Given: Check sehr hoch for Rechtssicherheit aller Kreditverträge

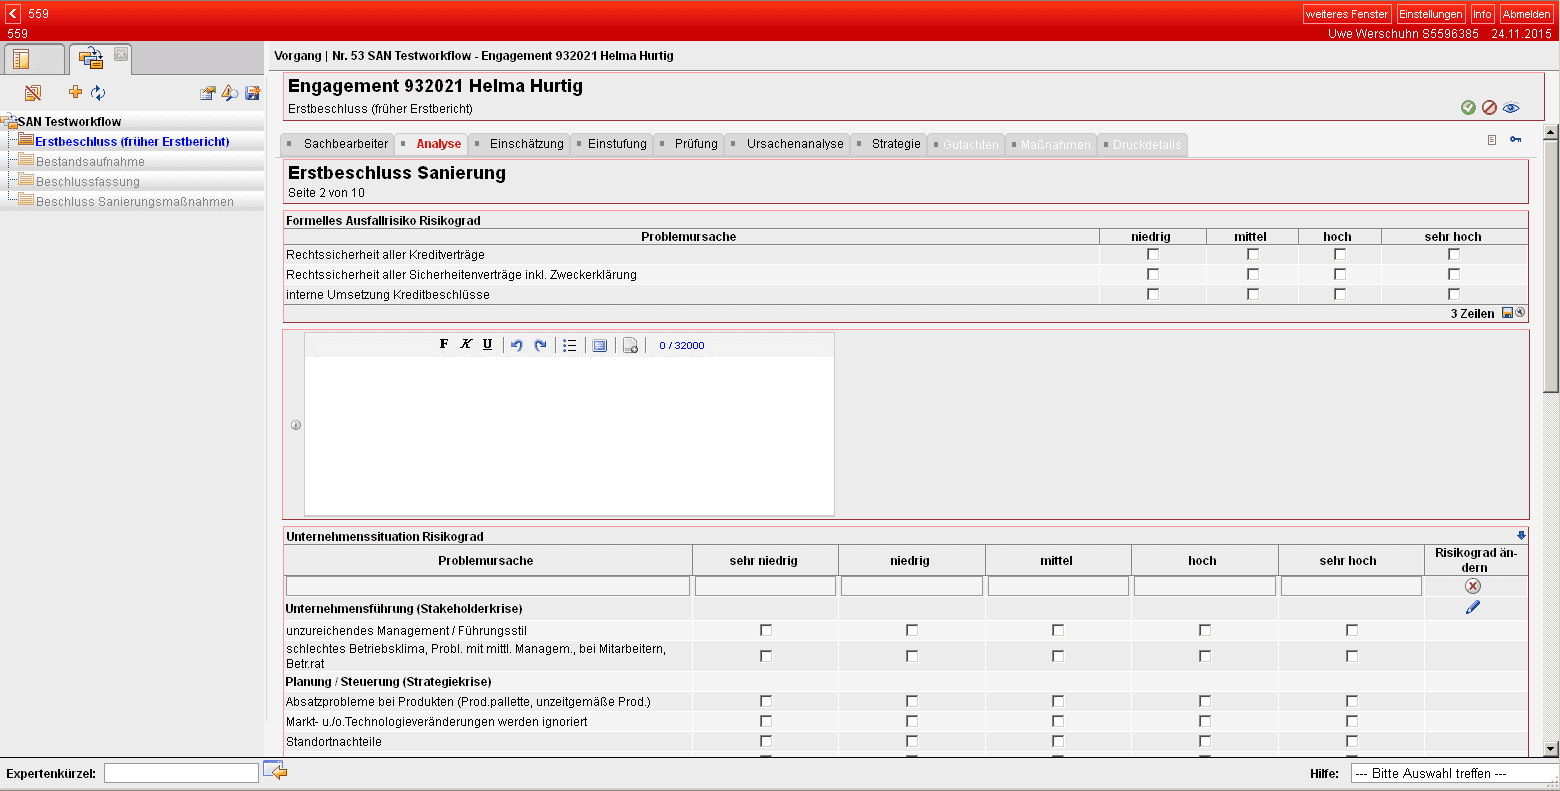Looking at the screenshot, I should pos(1454,254).
